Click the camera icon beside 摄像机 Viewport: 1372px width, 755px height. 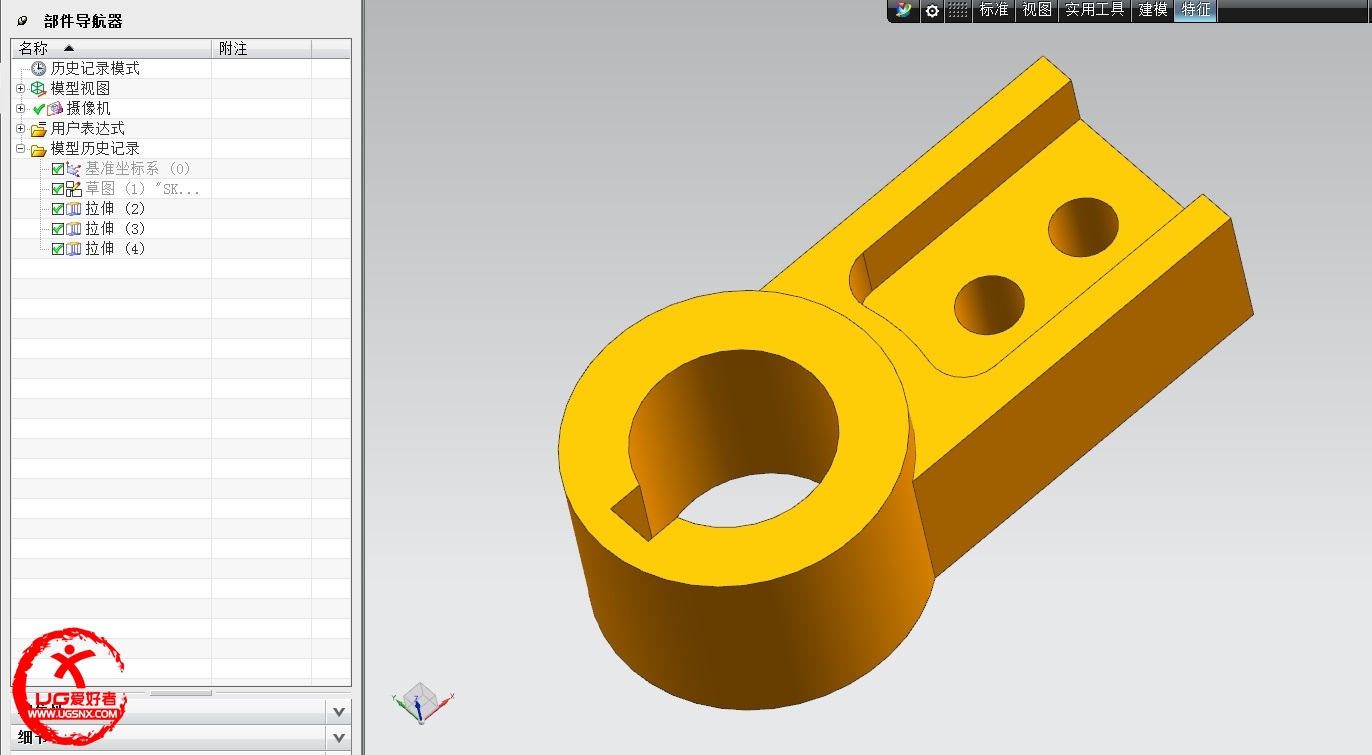[x=56, y=108]
